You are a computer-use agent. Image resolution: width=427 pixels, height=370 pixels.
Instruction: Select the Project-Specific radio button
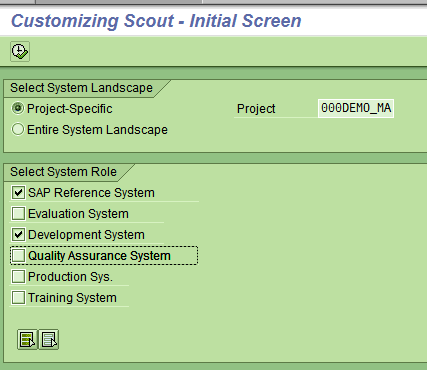(x=18, y=108)
